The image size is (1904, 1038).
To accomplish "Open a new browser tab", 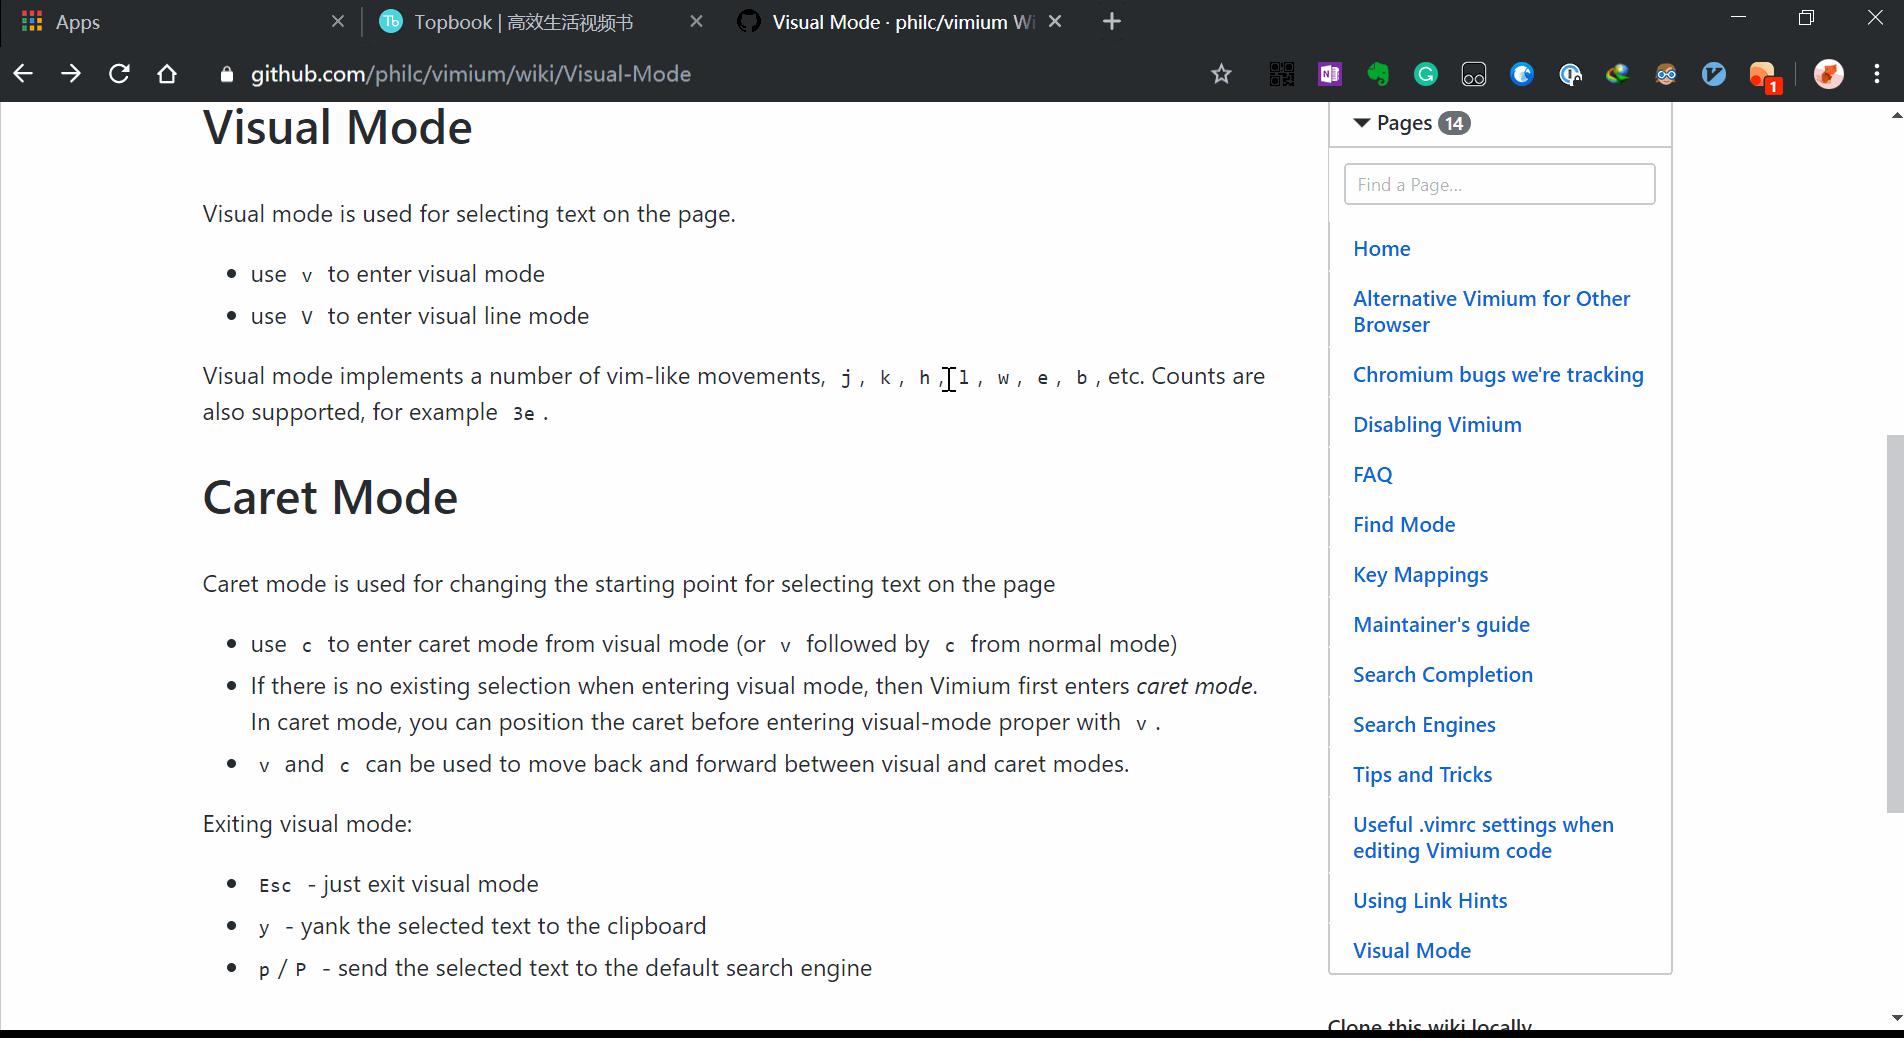I will coord(1111,21).
